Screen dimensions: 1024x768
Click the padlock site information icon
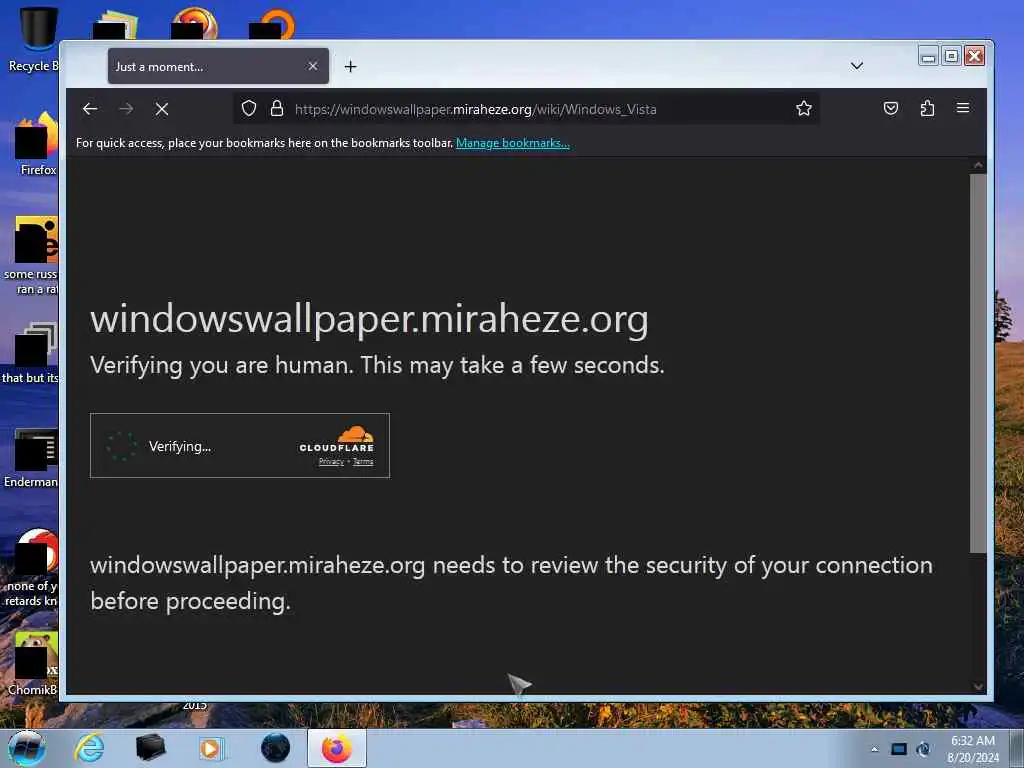click(x=277, y=108)
